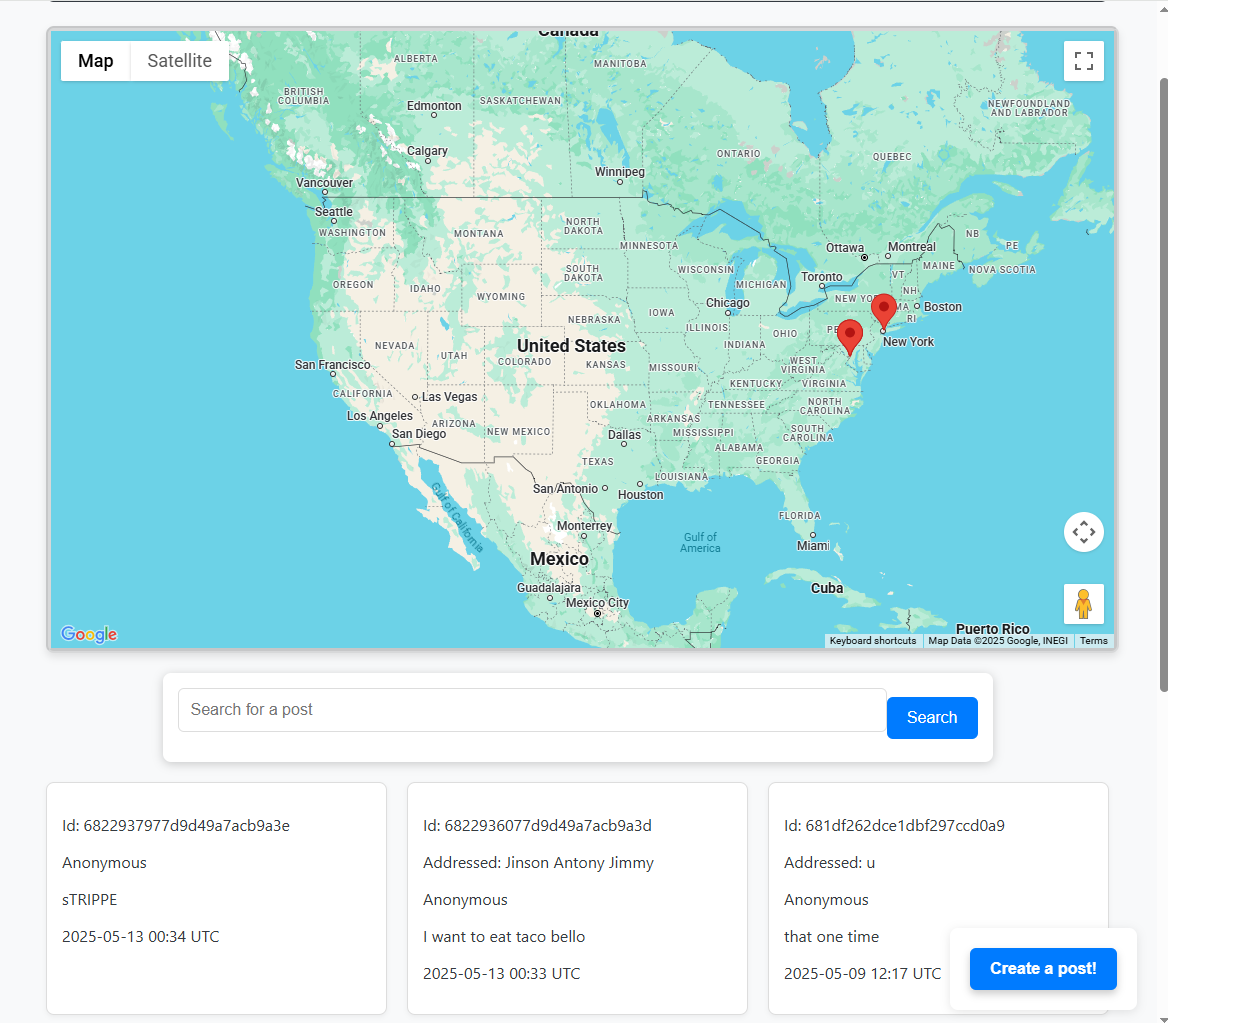Click Winnipeg on the map
Image resolution: width=1245 pixels, height=1023 pixels.
point(620,172)
